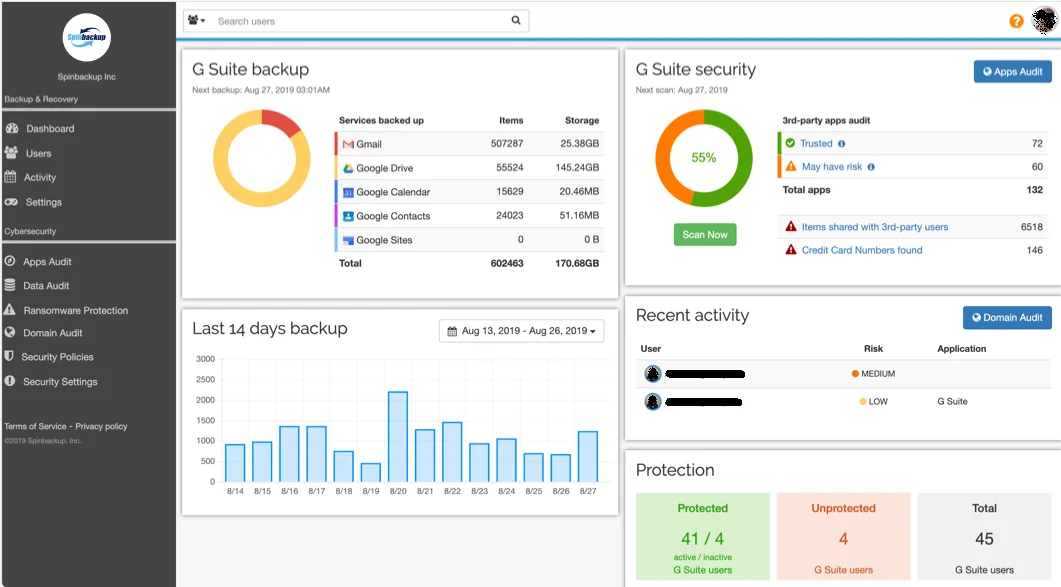Screen dimensions: 1061x587
Task: Click the orange help question mark icon
Action: pyautogui.click(x=1016, y=21)
